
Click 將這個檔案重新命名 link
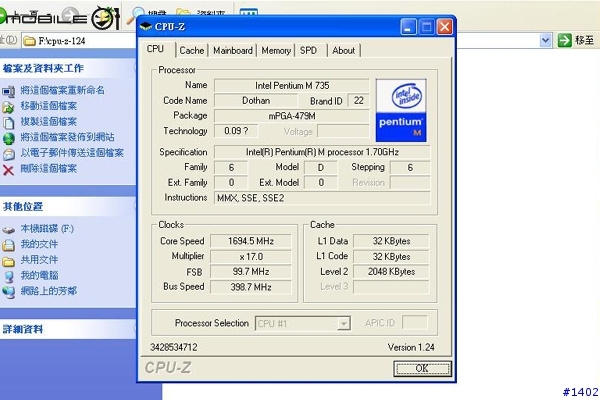pos(62,90)
